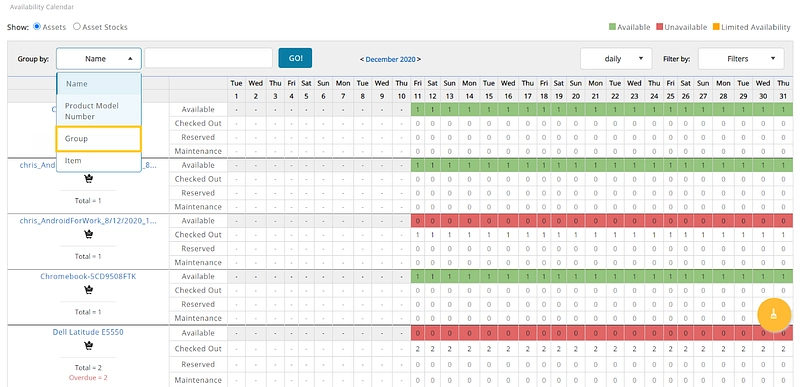Open Chromebook-SCD9508FTK asset link

click(x=88, y=276)
